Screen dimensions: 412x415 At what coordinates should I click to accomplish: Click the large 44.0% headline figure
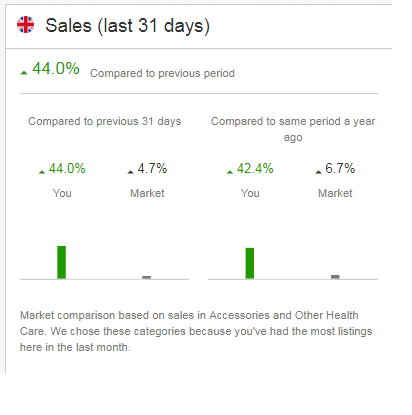coord(56,68)
